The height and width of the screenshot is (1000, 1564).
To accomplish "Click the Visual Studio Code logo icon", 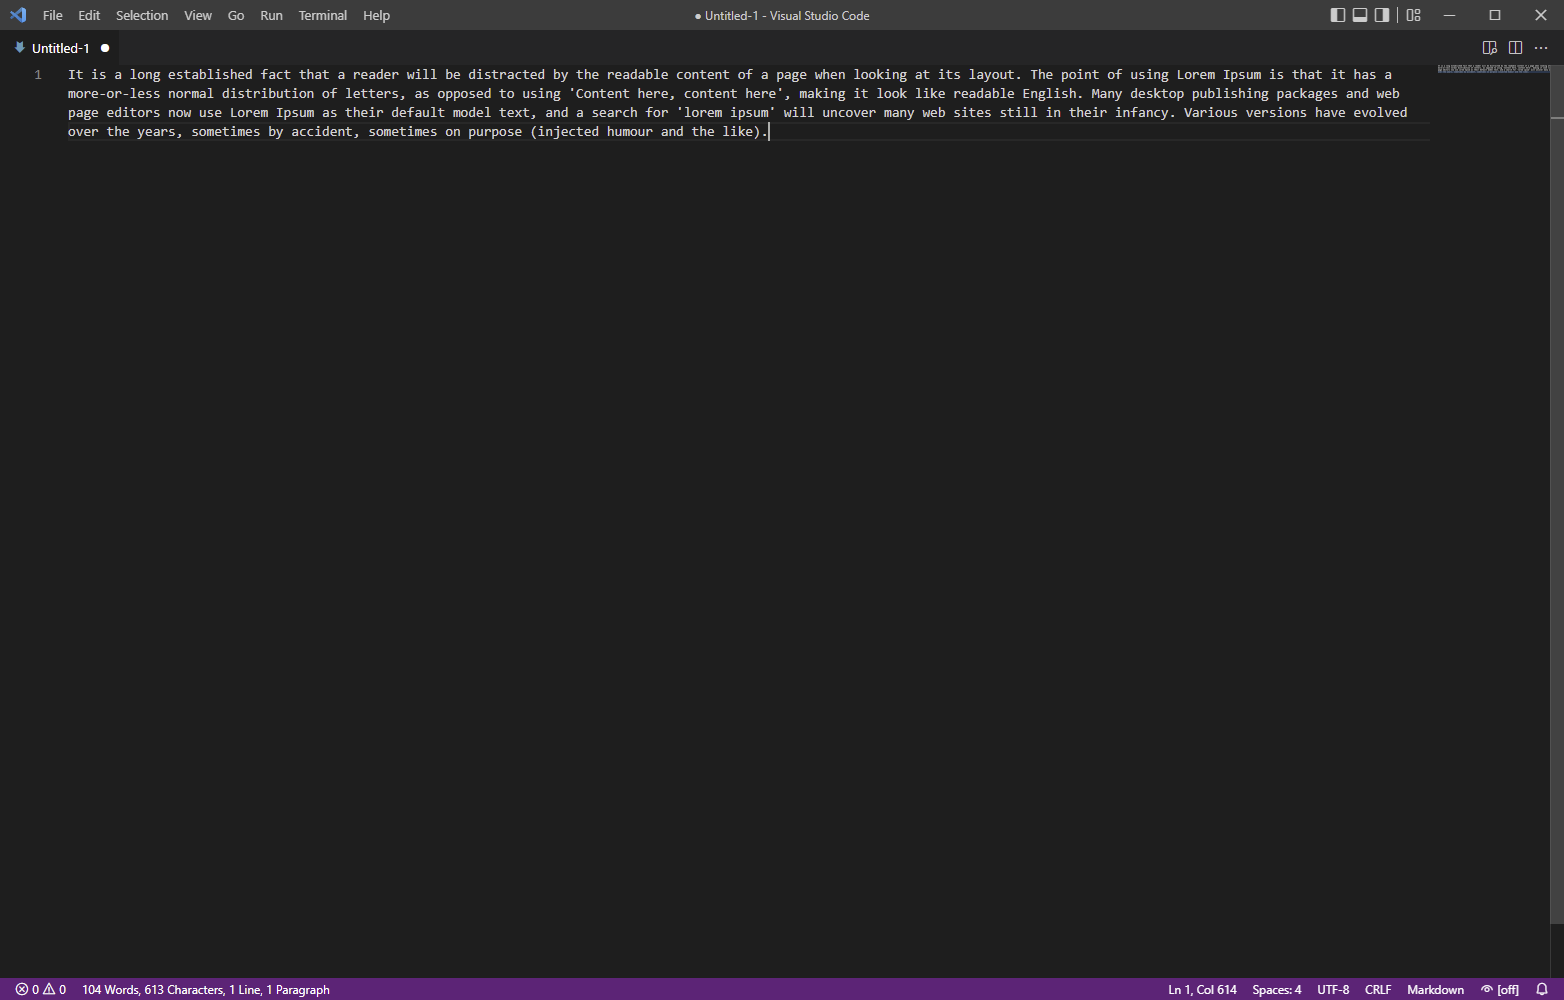I will tap(18, 15).
